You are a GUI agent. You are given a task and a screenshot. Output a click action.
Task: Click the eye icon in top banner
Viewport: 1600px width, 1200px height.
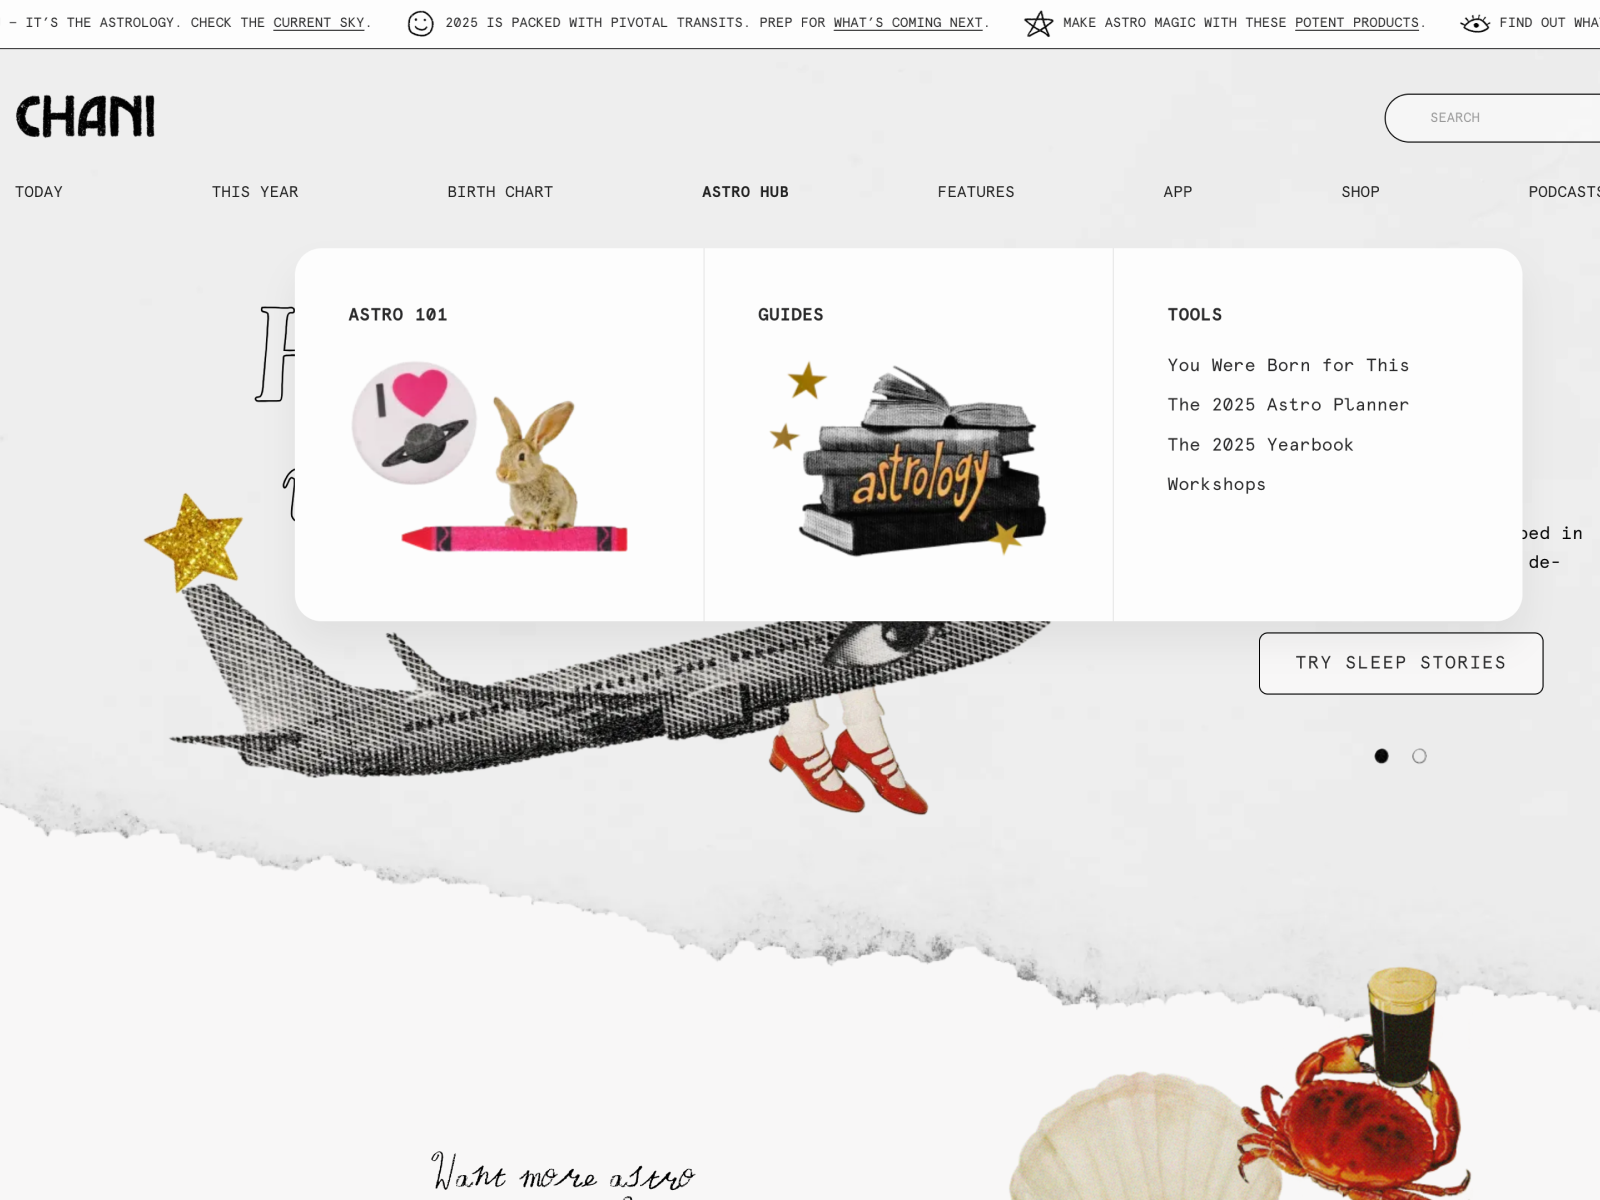(x=1475, y=23)
